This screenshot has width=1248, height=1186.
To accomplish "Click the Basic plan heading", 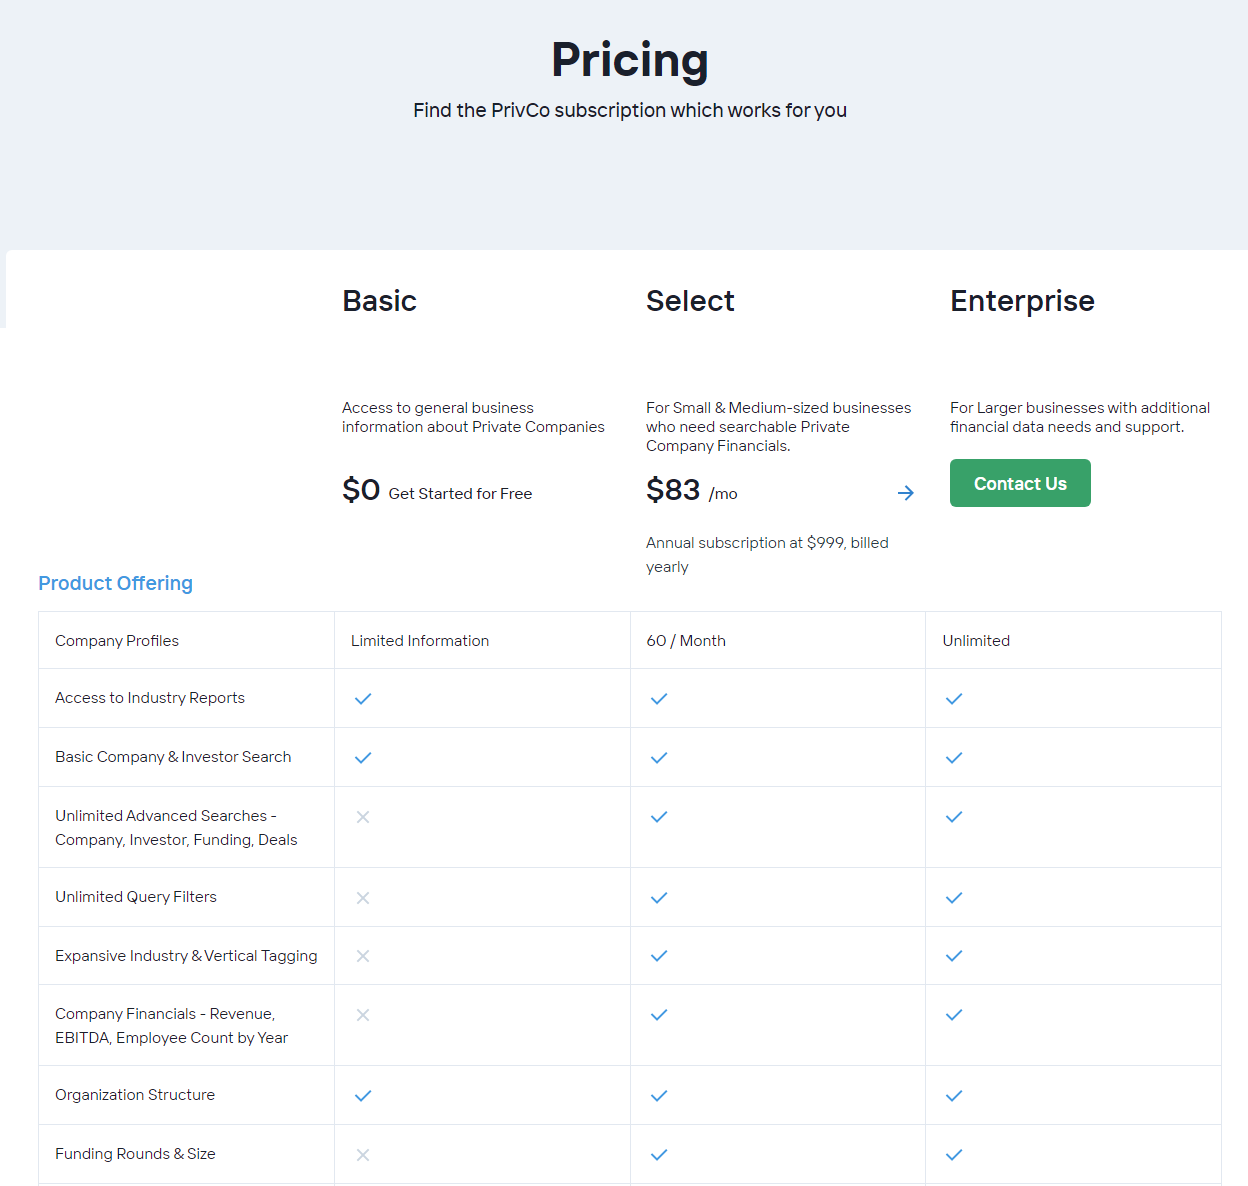I will [379, 301].
